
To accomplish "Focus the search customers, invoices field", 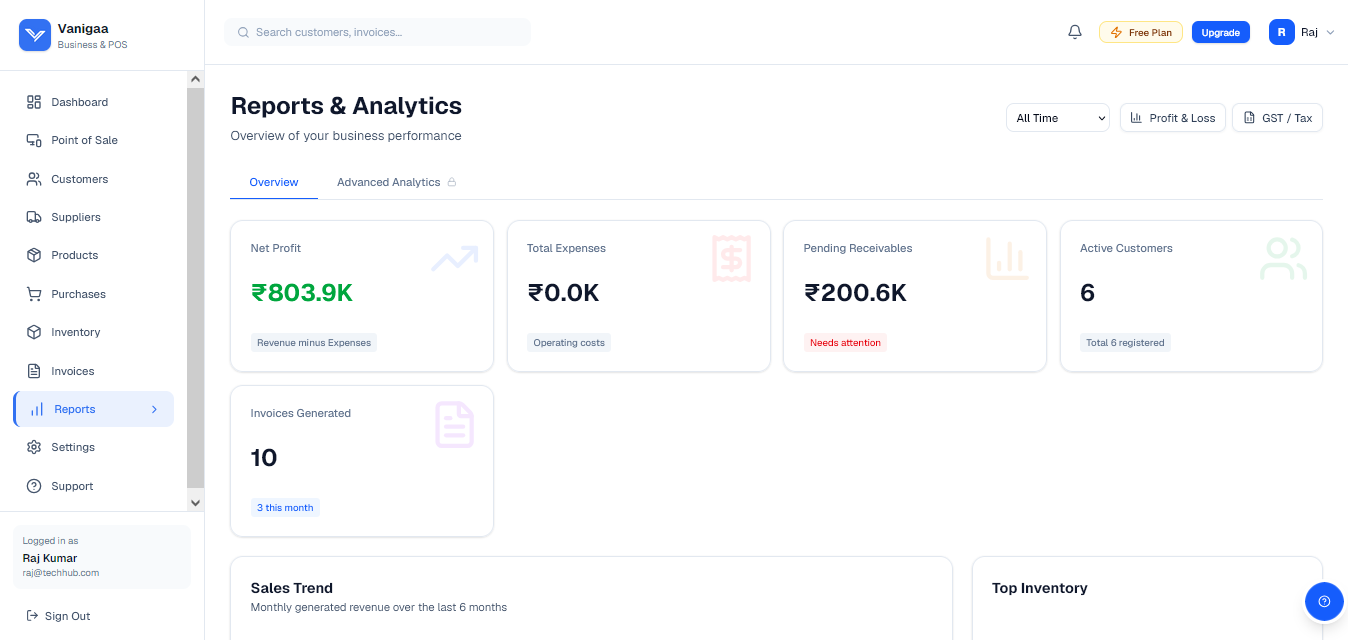I will click(377, 32).
